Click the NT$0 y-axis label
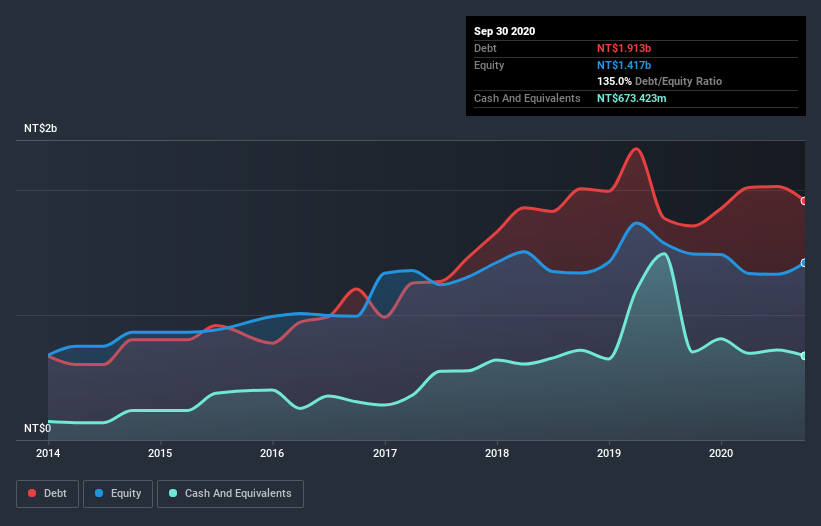821x526 pixels. pyautogui.click(x=38, y=428)
